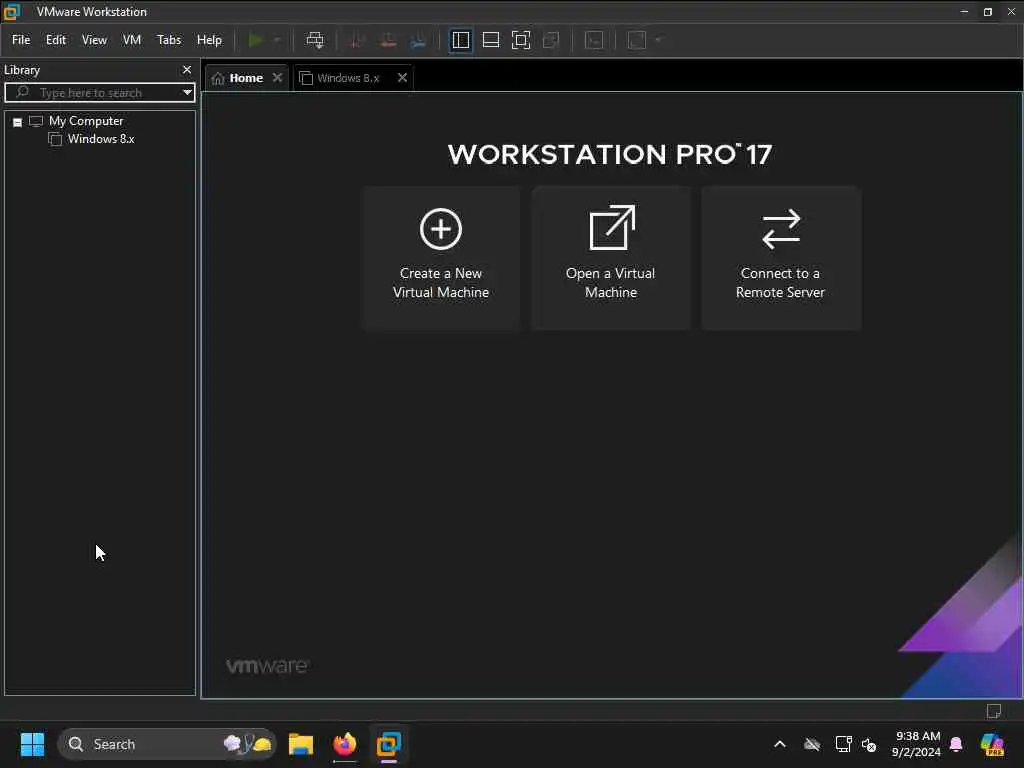Open Firefox from the taskbar
Image resolution: width=1024 pixels, height=768 pixels.
345,744
